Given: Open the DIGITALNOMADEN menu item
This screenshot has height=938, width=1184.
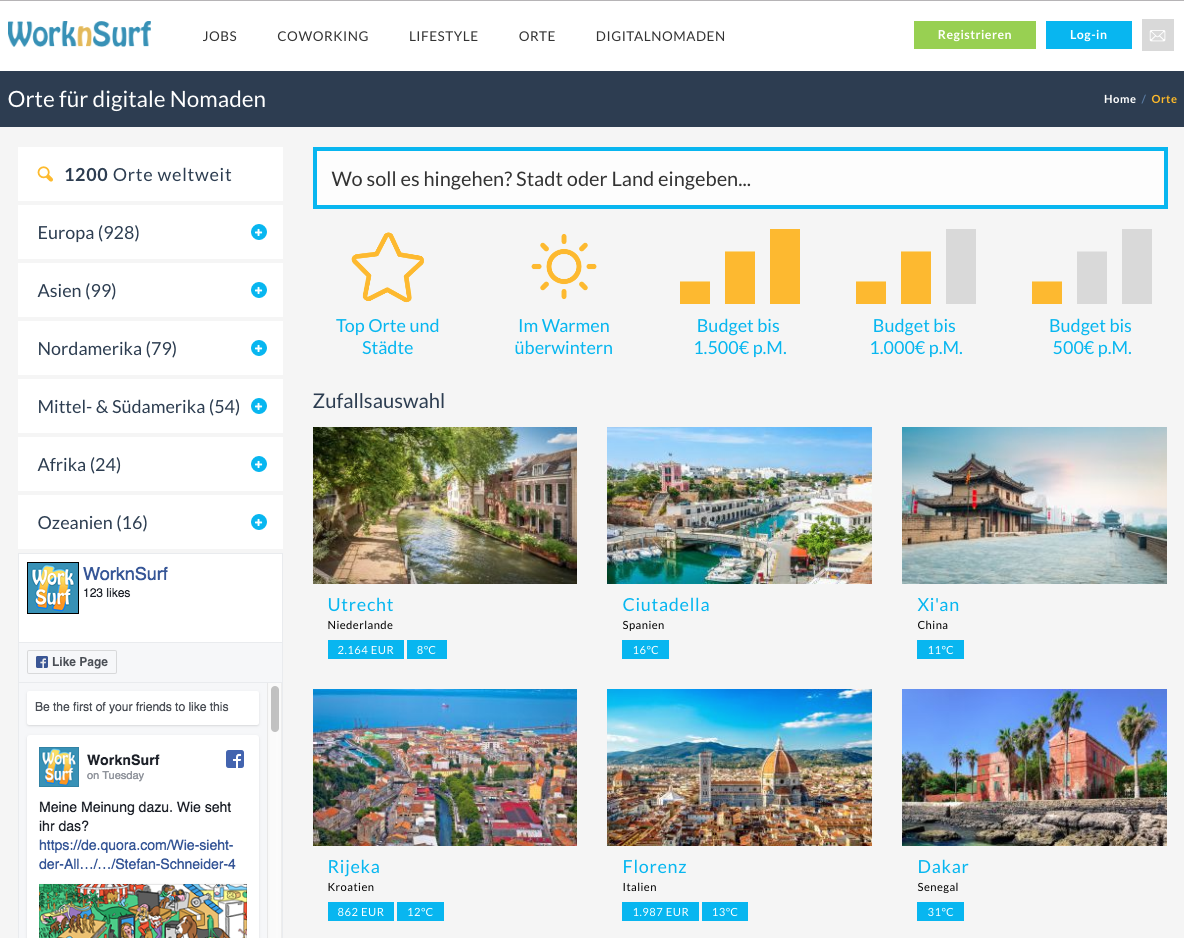Looking at the screenshot, I should [660, 36].
